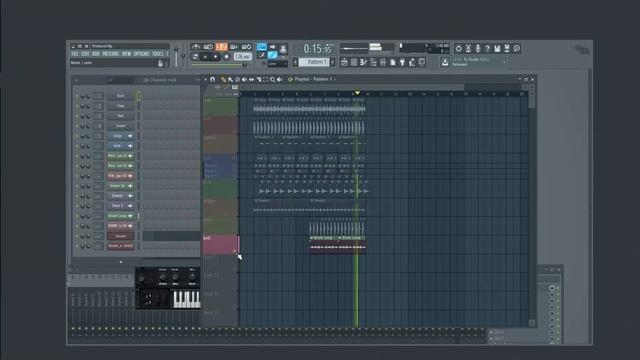The width and height of the screenshot is (640, 360).
Task: Open the PATTERNS menu
Action: [x=111, y=54]
